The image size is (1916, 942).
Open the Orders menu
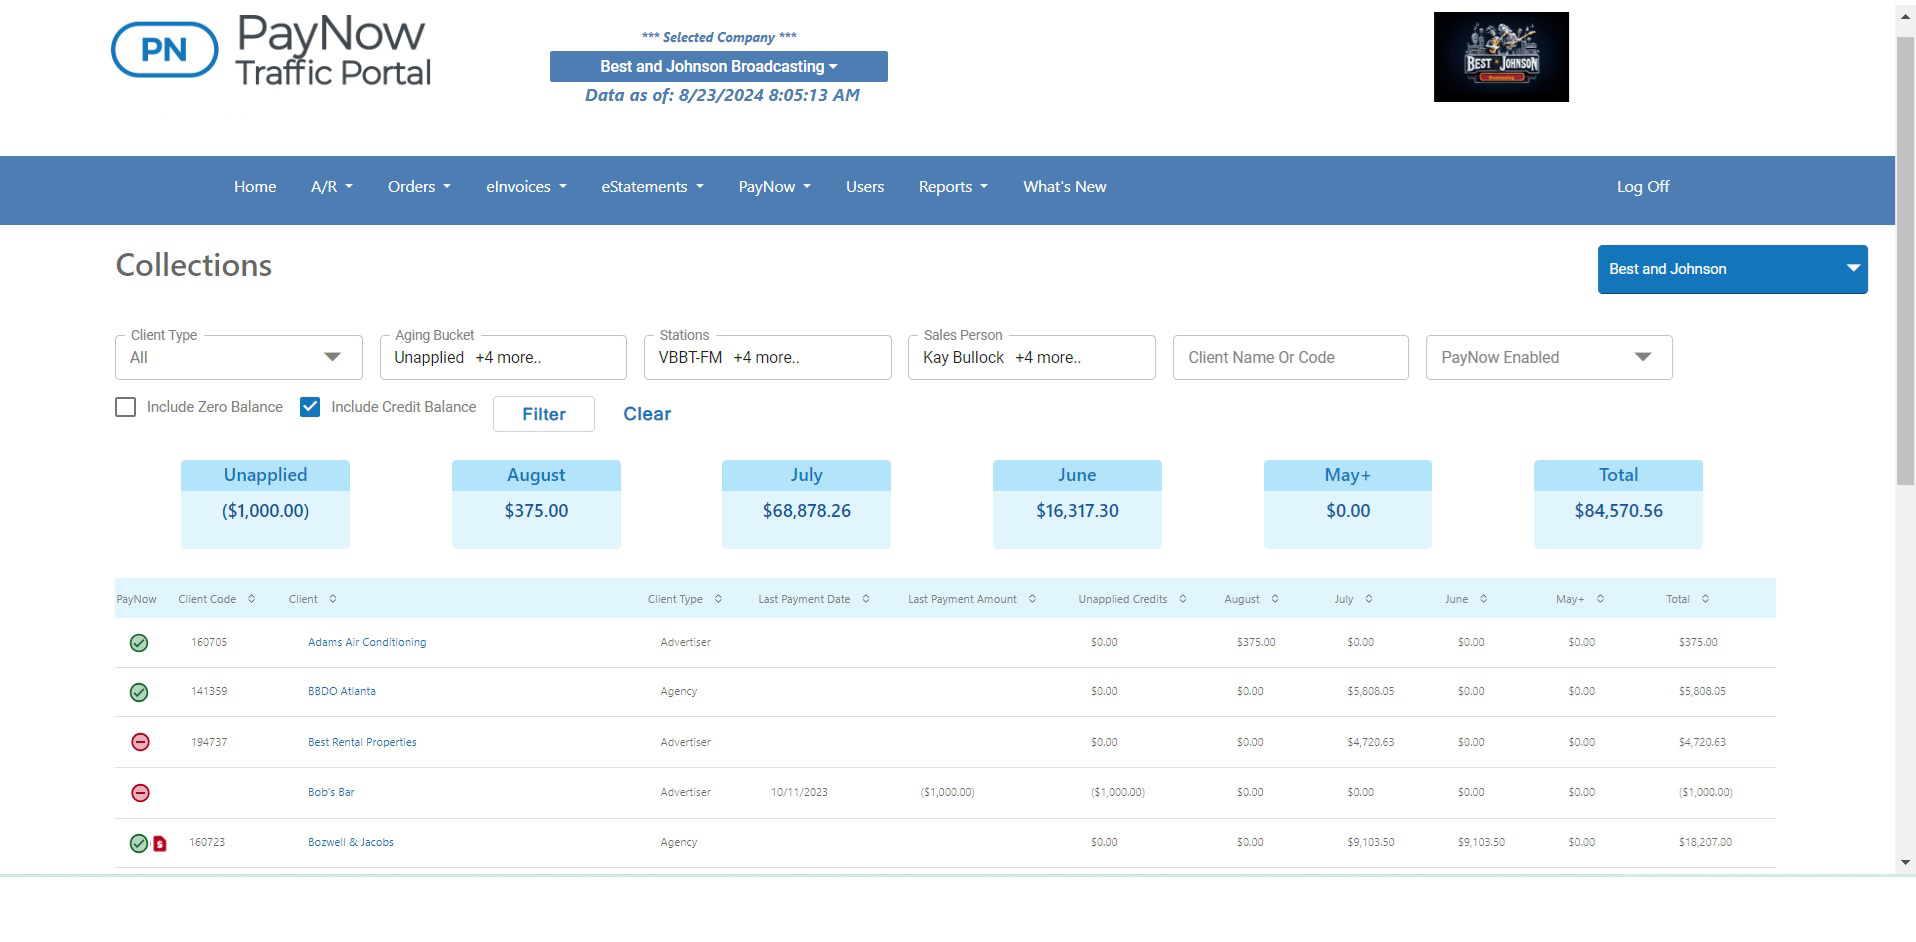419,187
